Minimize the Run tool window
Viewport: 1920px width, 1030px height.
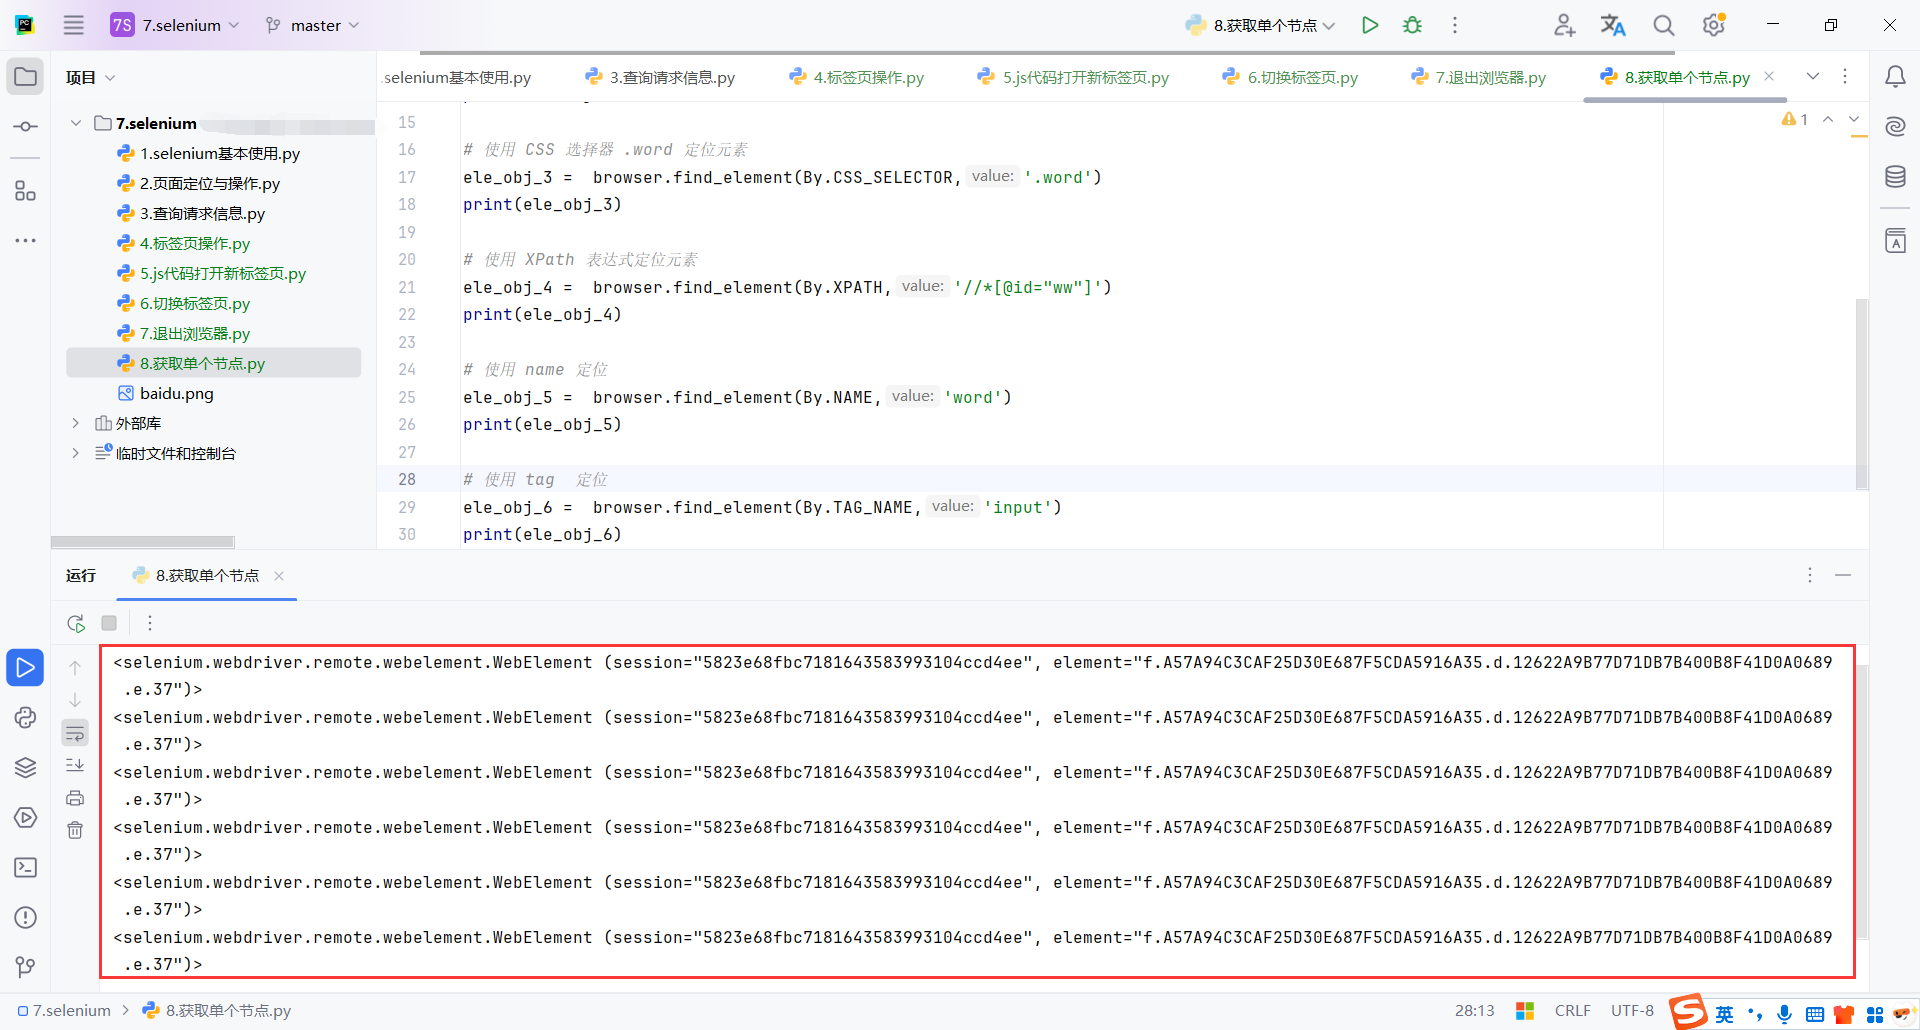(1843, 575)
